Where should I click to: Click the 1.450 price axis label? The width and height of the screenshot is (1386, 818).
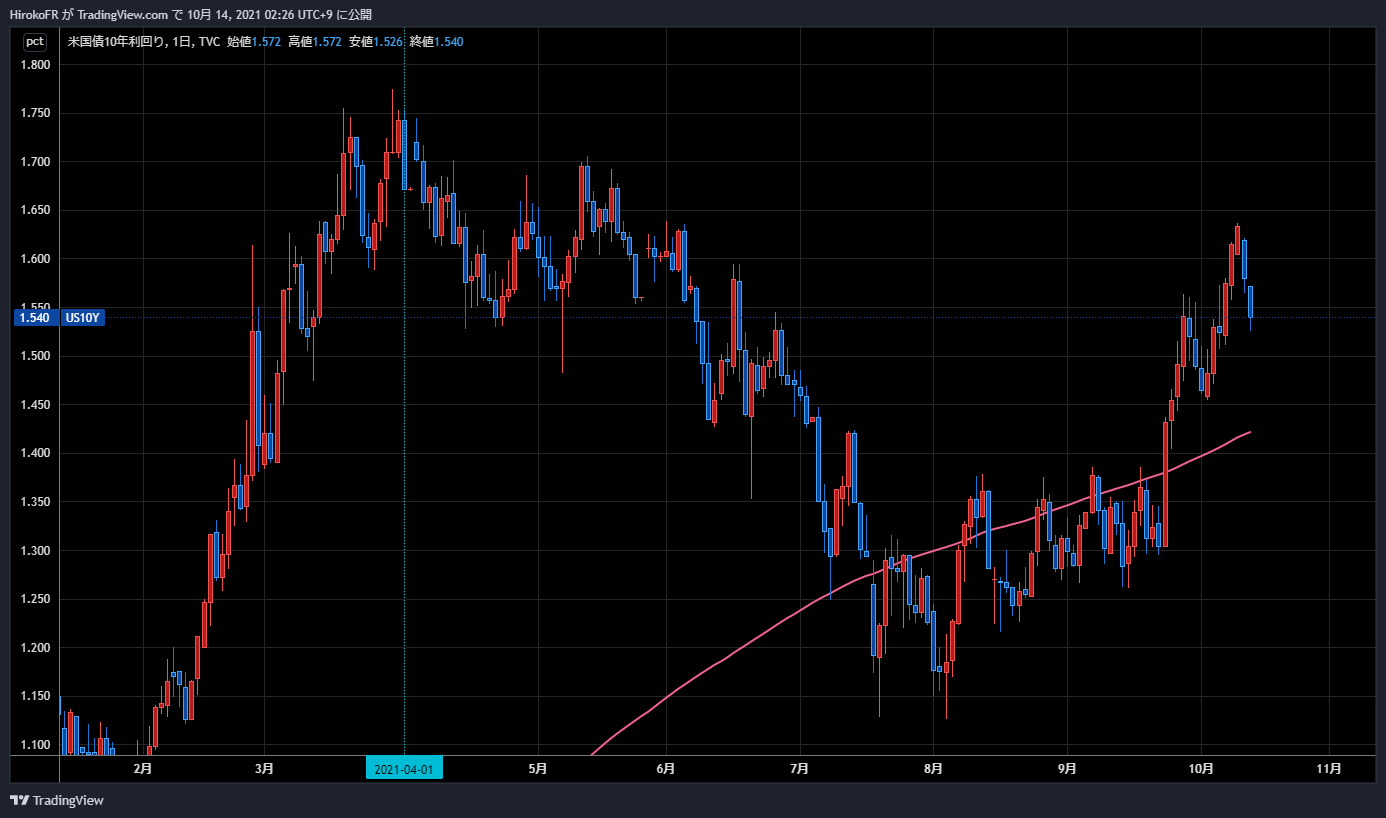pyautogui.click(x=35, y=405)
